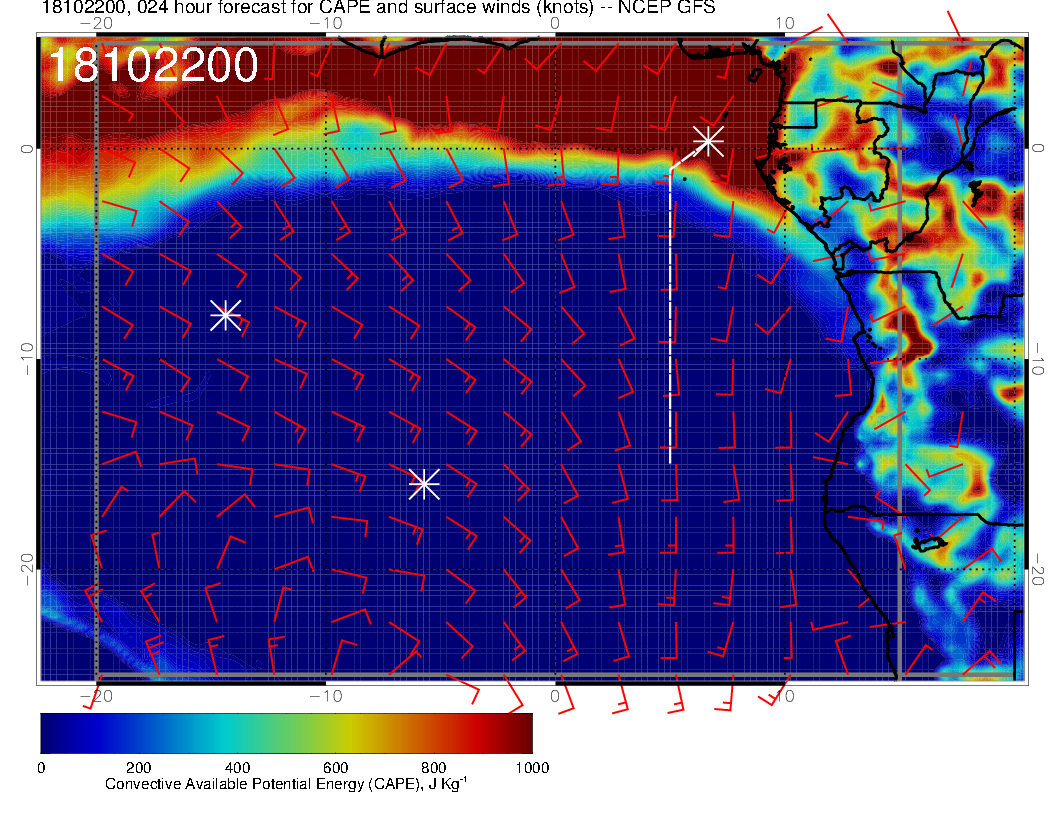Select the yellow section of the CAPE colorbar

coord(345,733)
